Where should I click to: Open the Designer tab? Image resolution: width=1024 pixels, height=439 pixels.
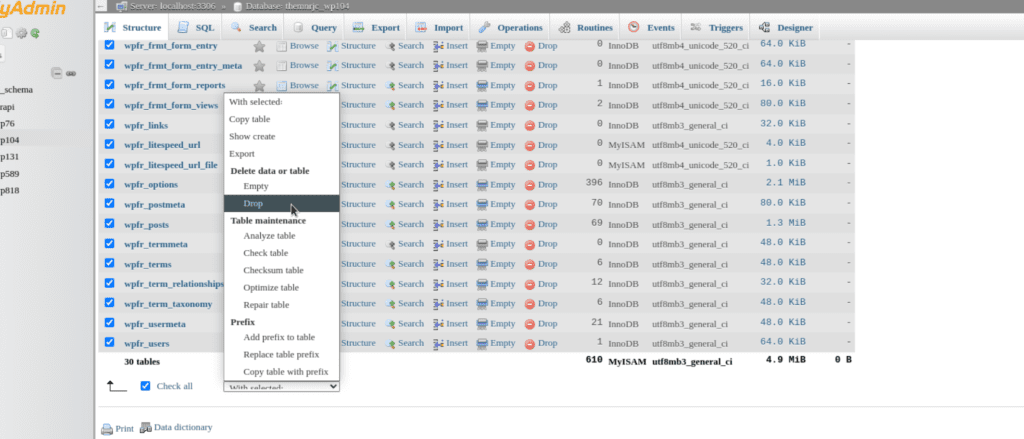[786, 28]
